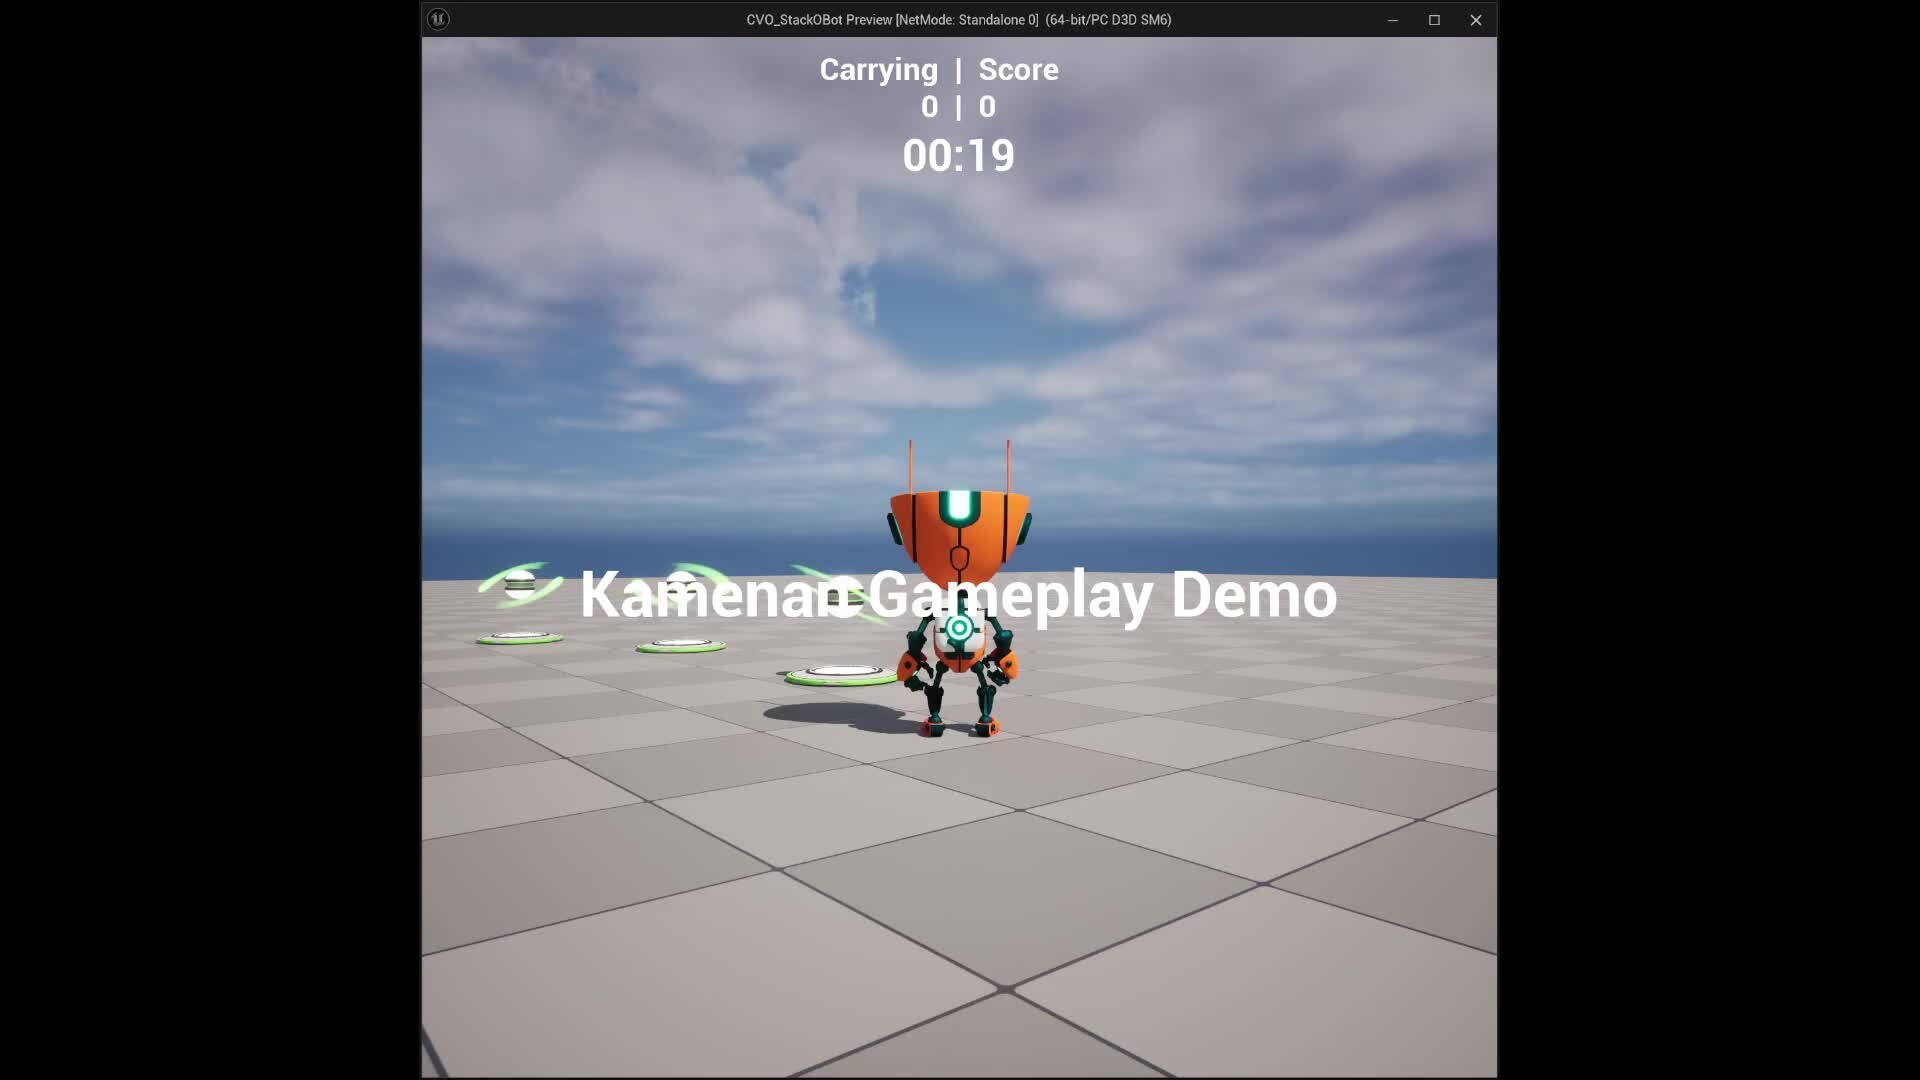This screenshot has height=1080, width=1920.
Task: Click the Carrying label in the HUD
Action: coord(878,70)
